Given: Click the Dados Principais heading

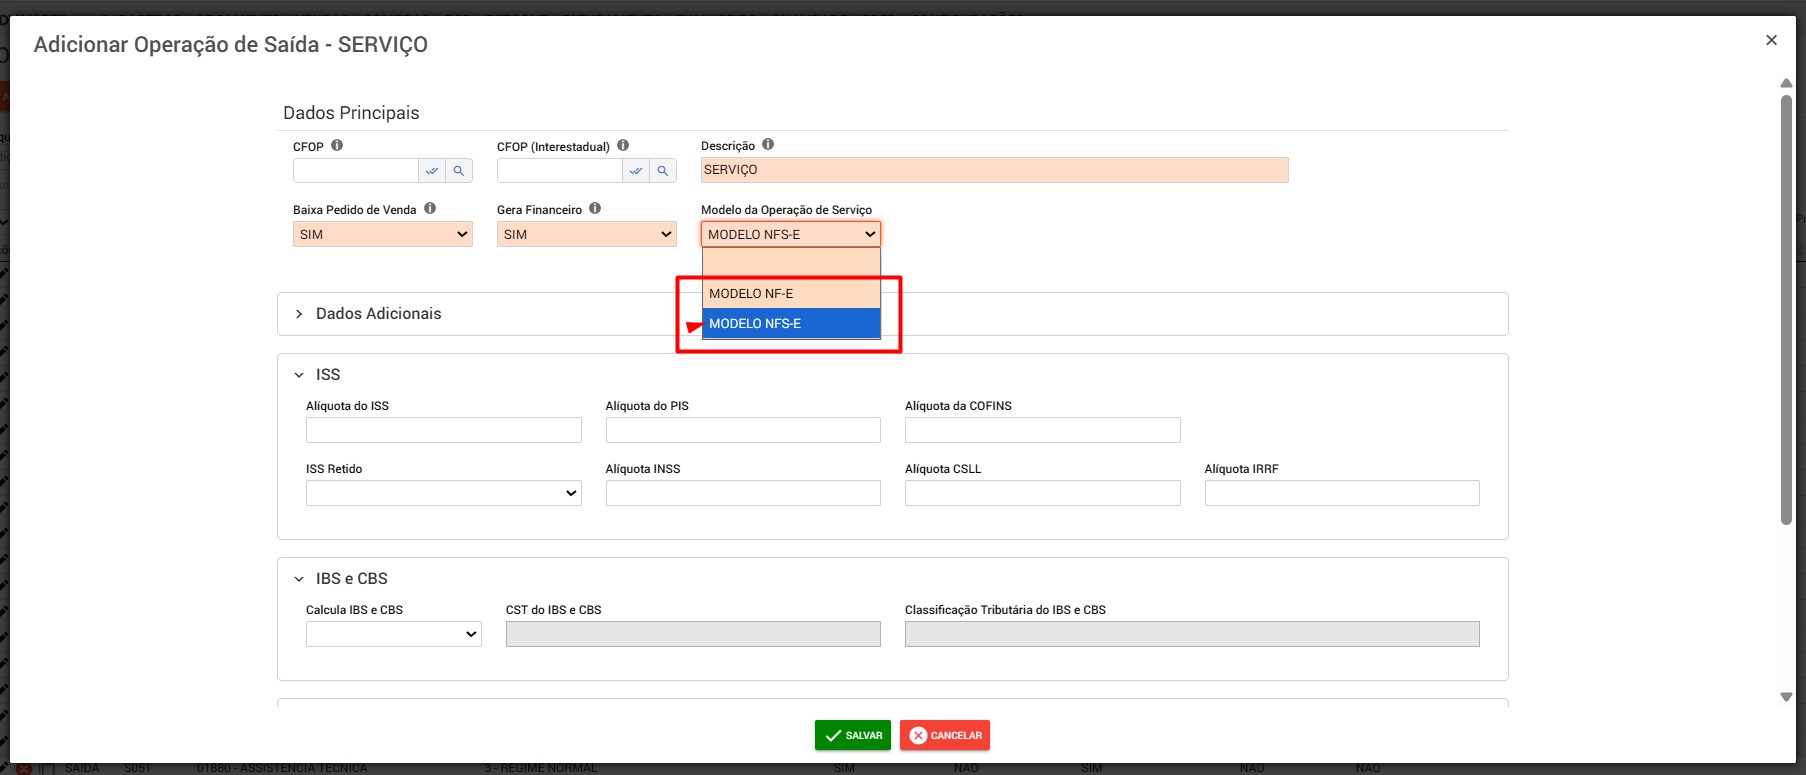Looking at the screenshot, I should (x=351, y=113).
